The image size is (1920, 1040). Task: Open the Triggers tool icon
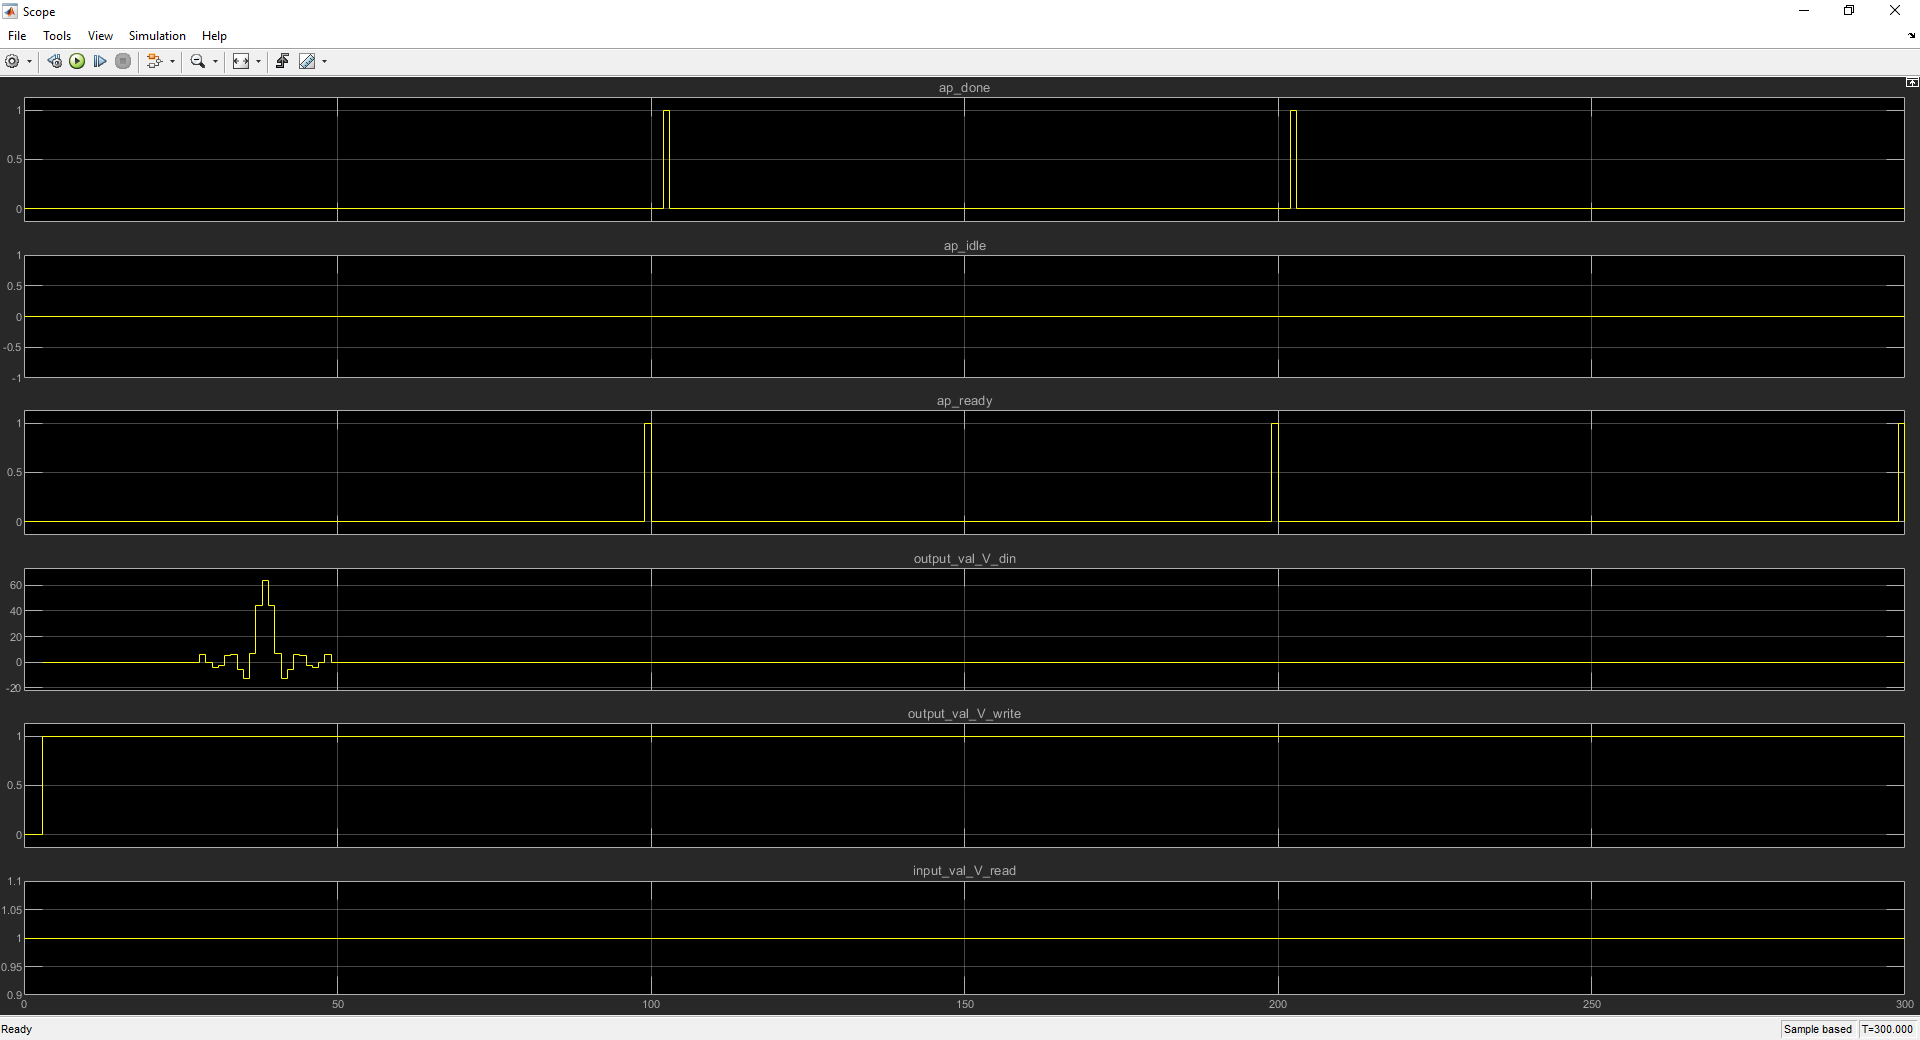click(283, 61)
